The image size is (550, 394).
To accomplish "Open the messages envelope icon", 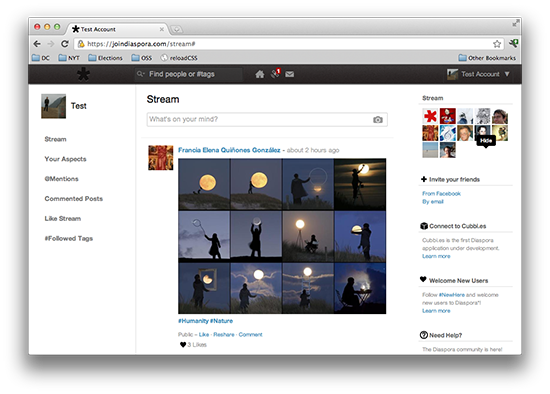I will point(289,74).
